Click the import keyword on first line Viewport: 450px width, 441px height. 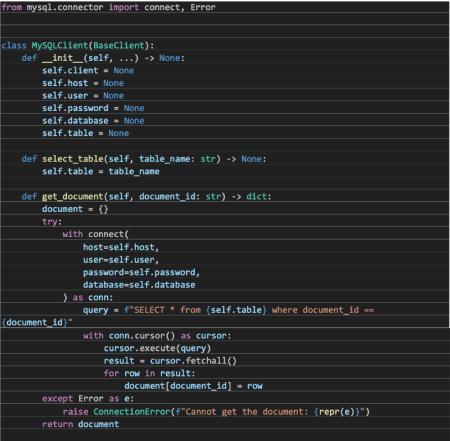123,7
